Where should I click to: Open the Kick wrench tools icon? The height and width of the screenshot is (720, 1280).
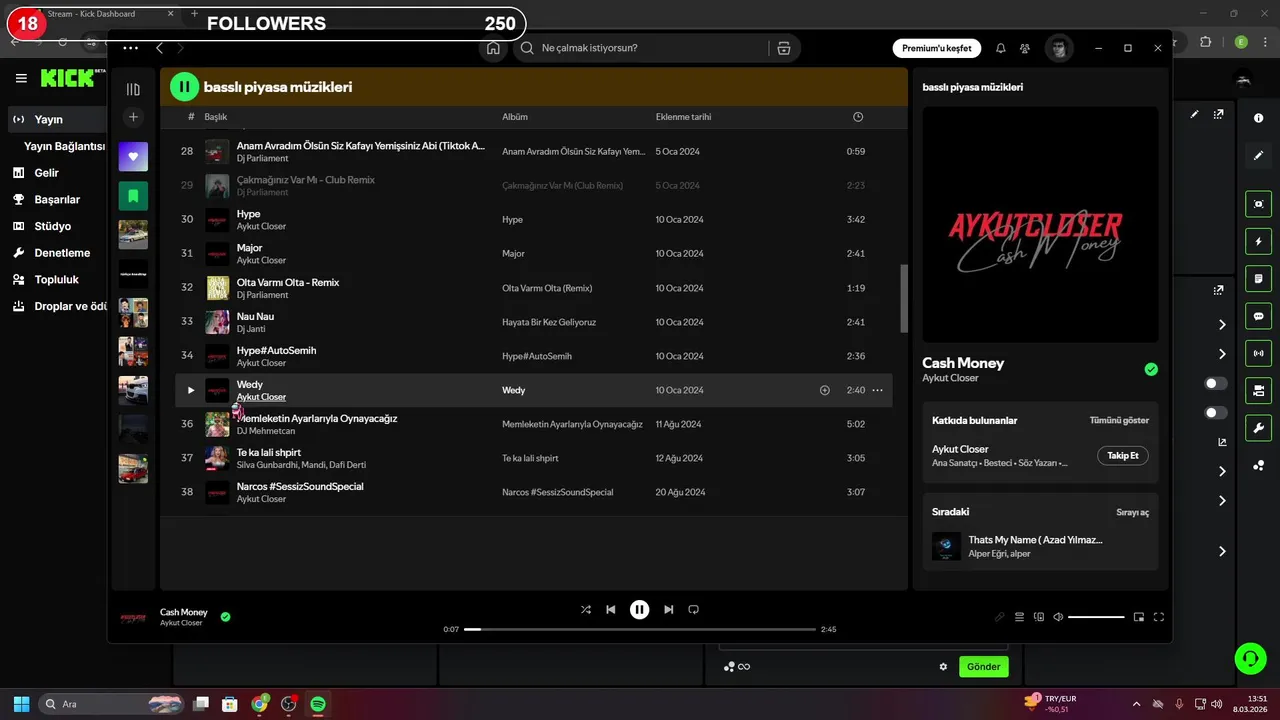point(1258,428)
